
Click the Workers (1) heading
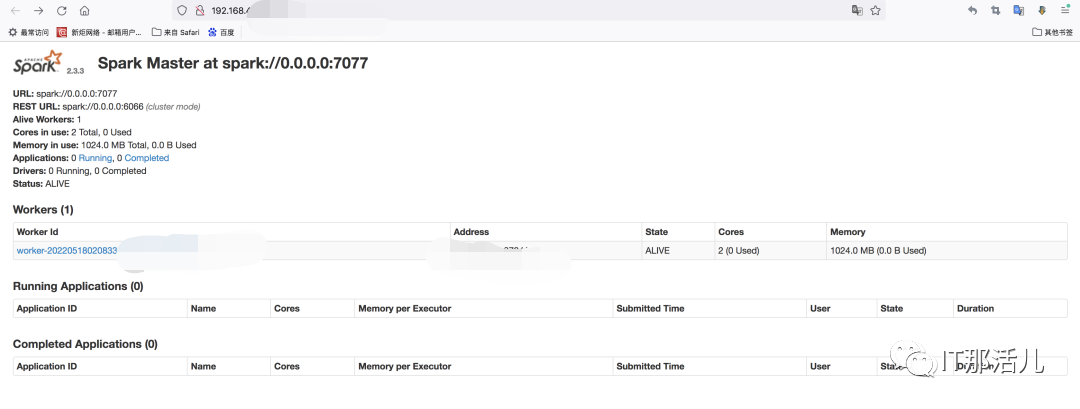pos(43,209)
